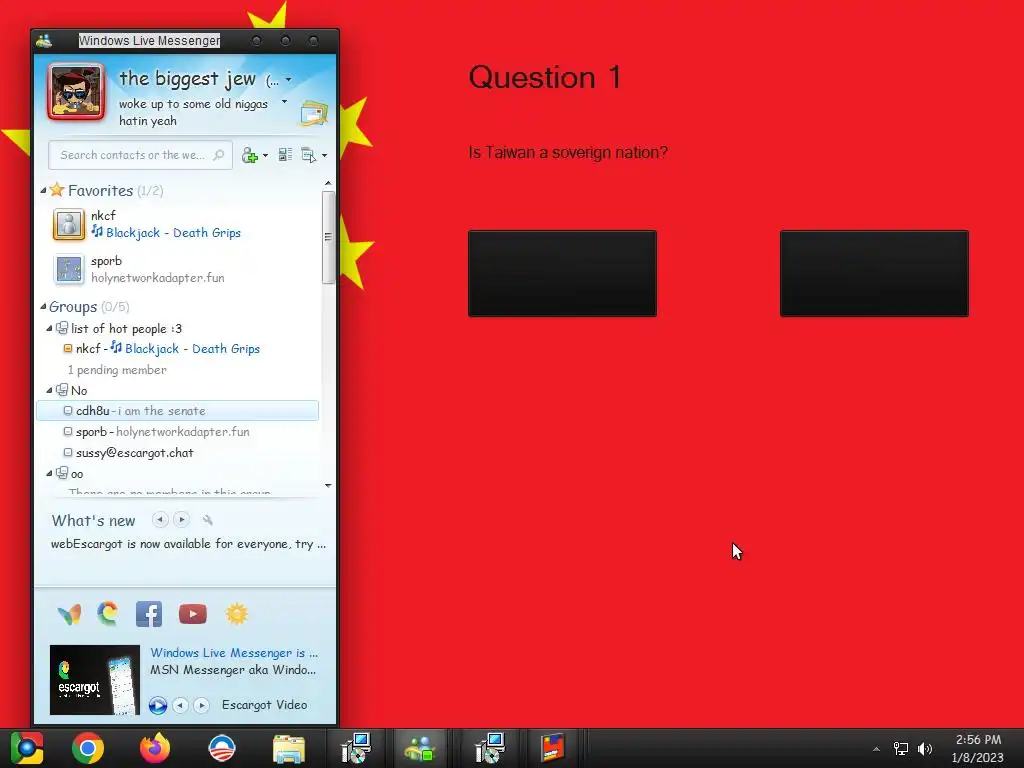Screen dimensions: 1024x768
Task: Select sporb row in the No group
Action: pos(178,432)
